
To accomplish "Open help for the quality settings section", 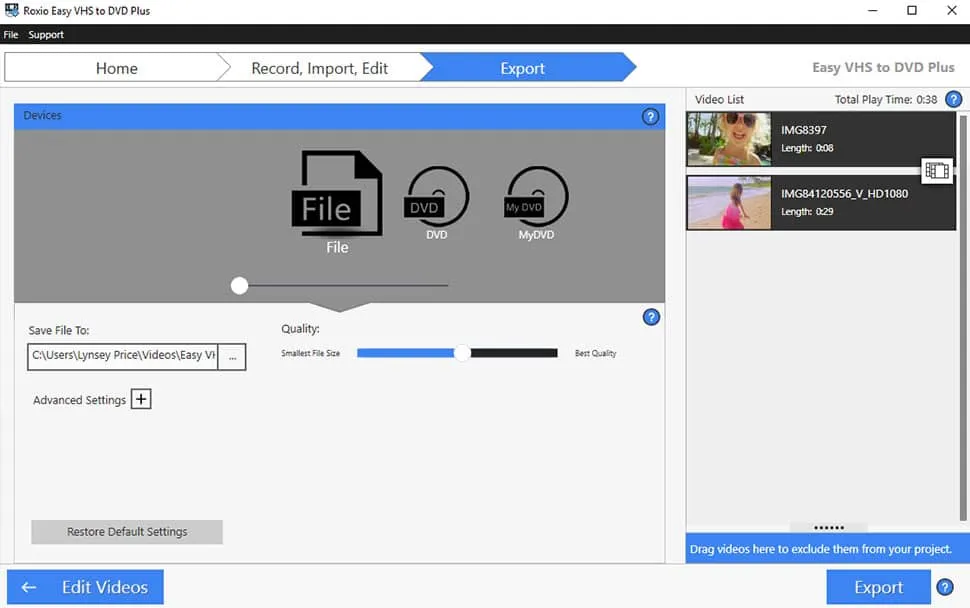I will (651, 317).
